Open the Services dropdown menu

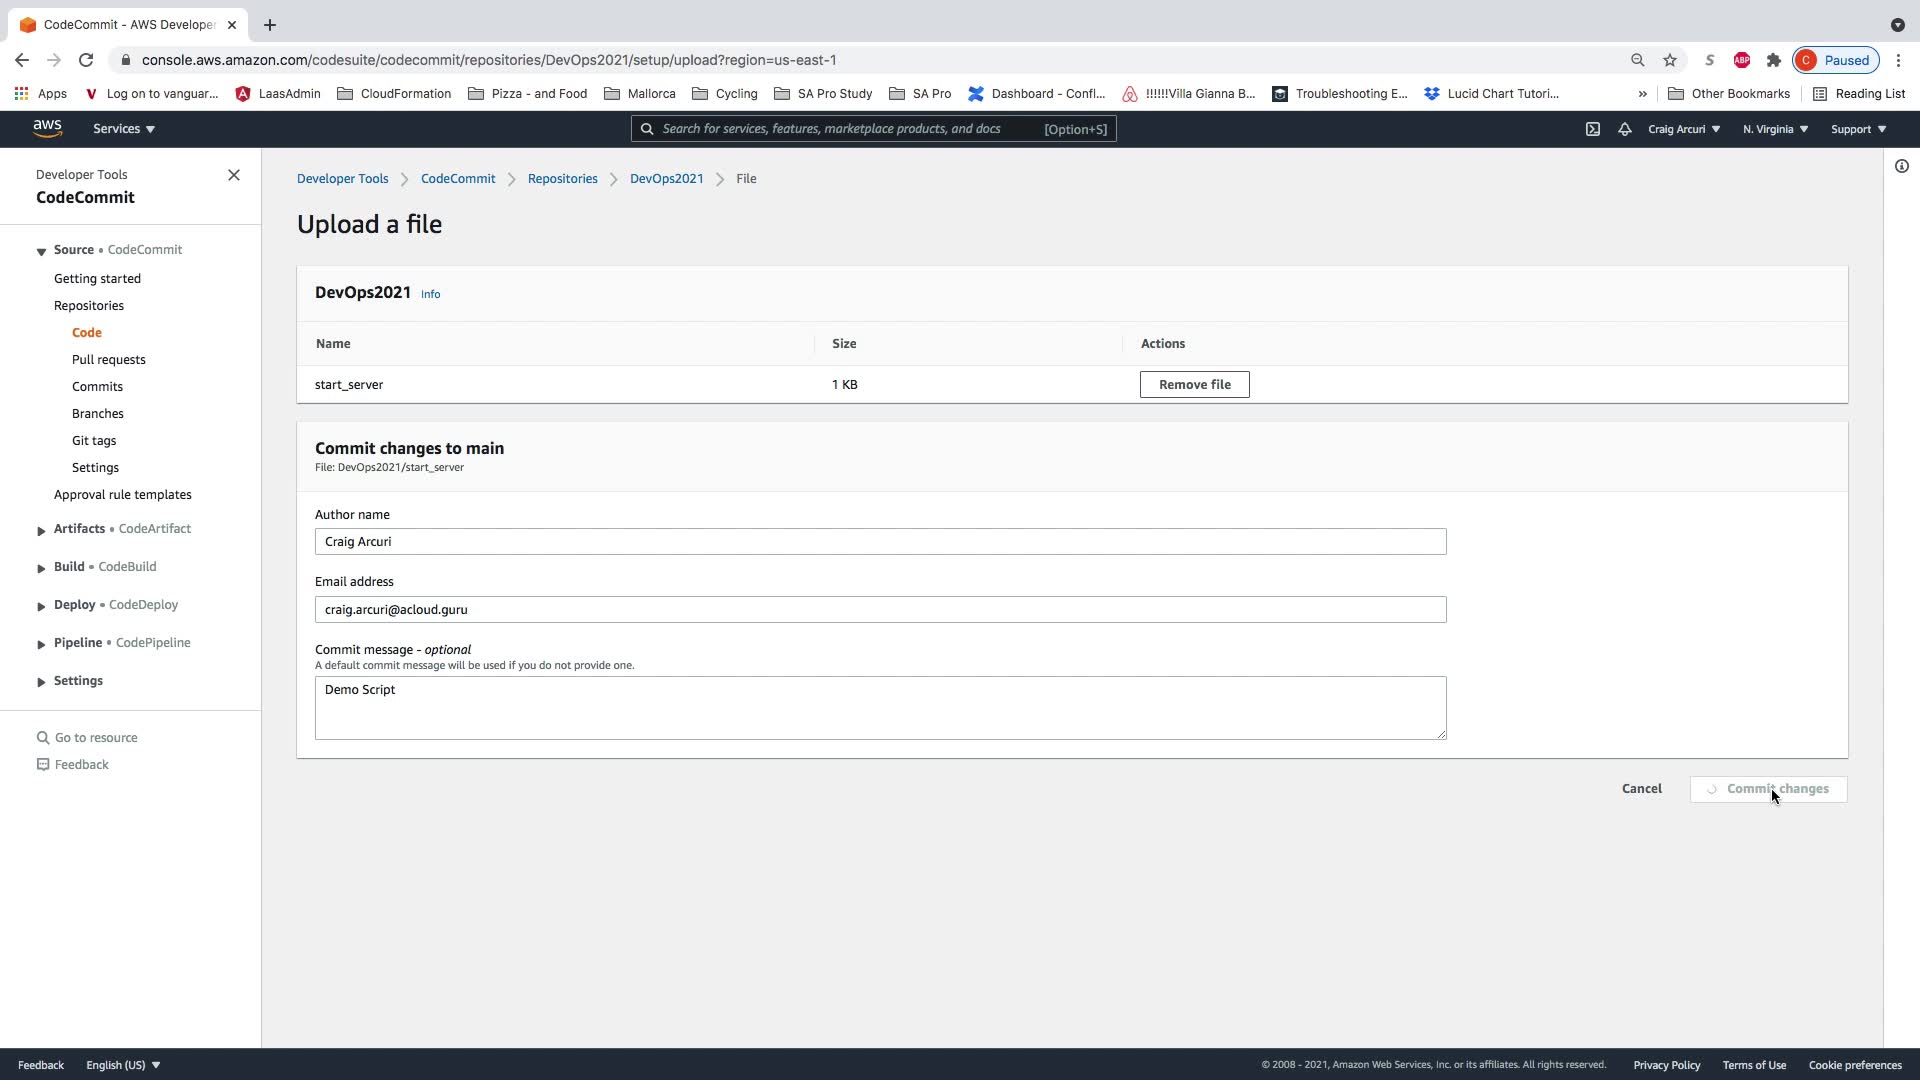(x=124, y=129)
